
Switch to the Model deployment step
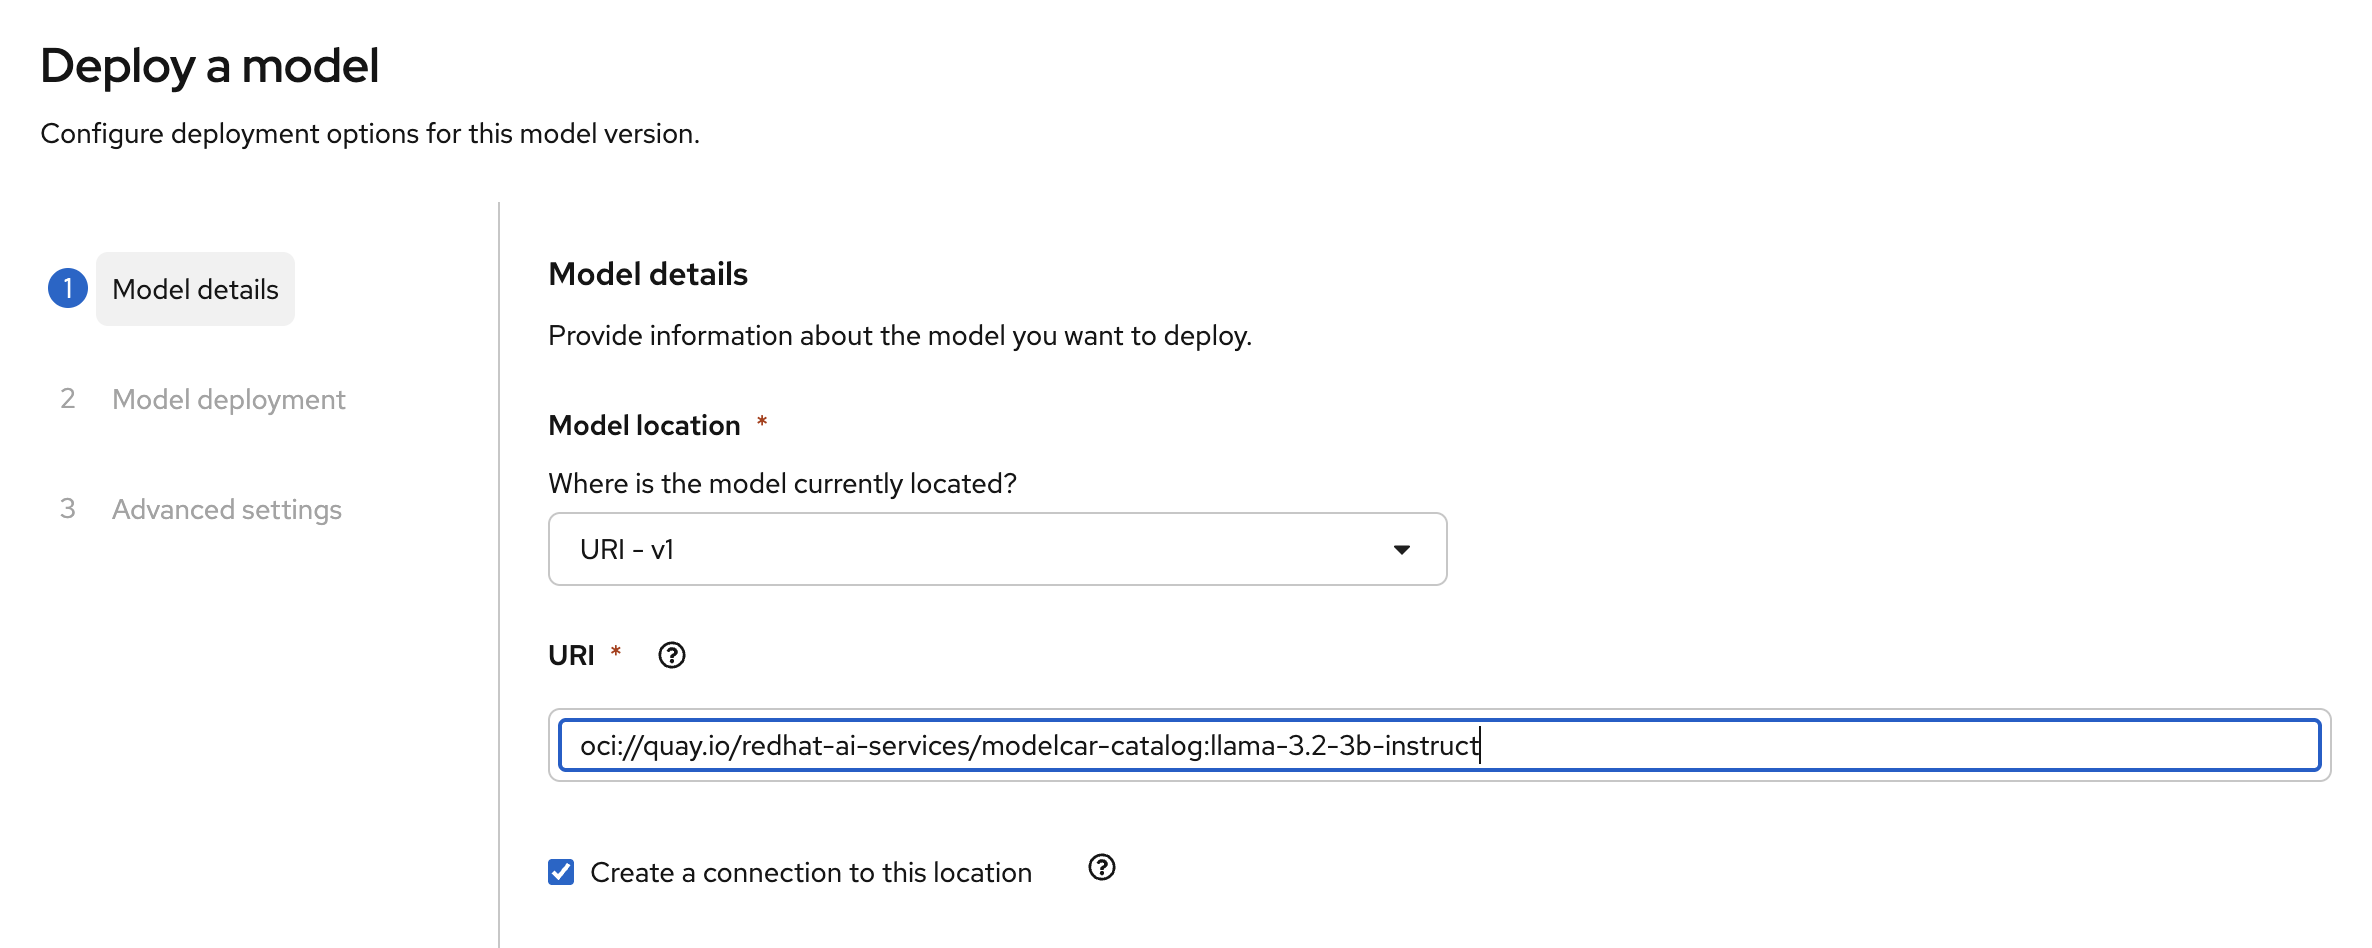228,398
